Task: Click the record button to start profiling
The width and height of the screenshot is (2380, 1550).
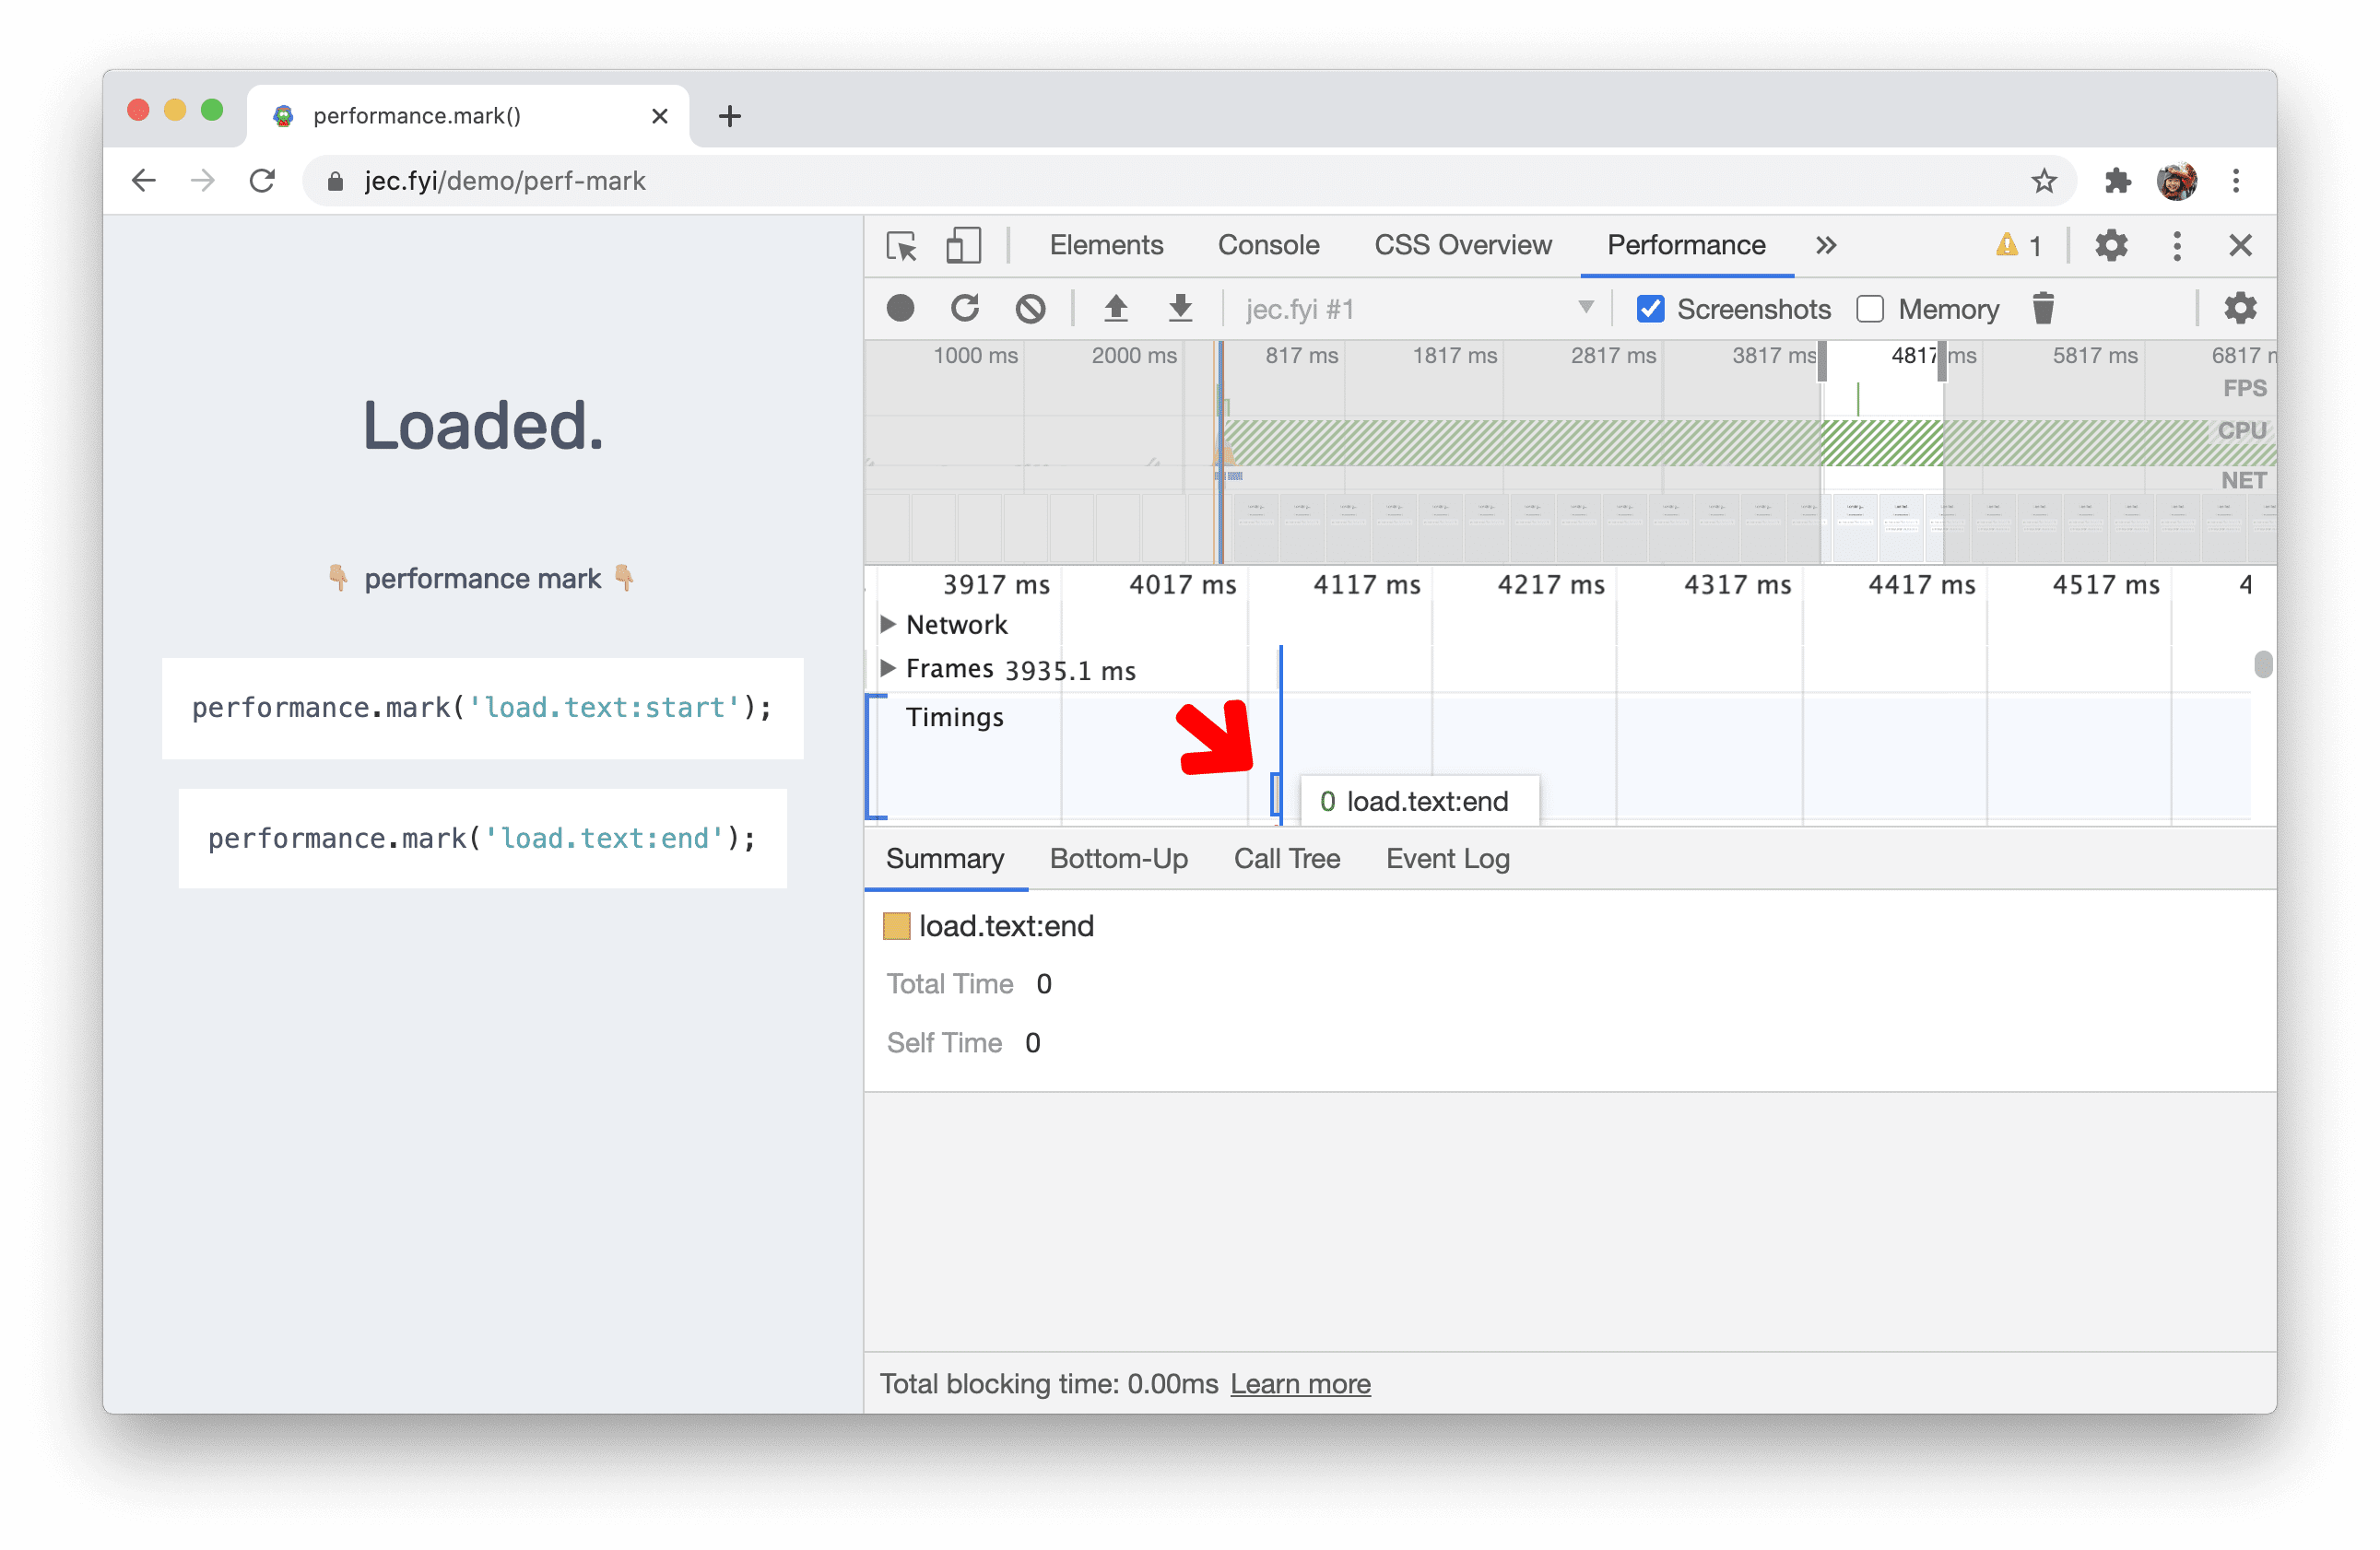Action: point(901,311)
